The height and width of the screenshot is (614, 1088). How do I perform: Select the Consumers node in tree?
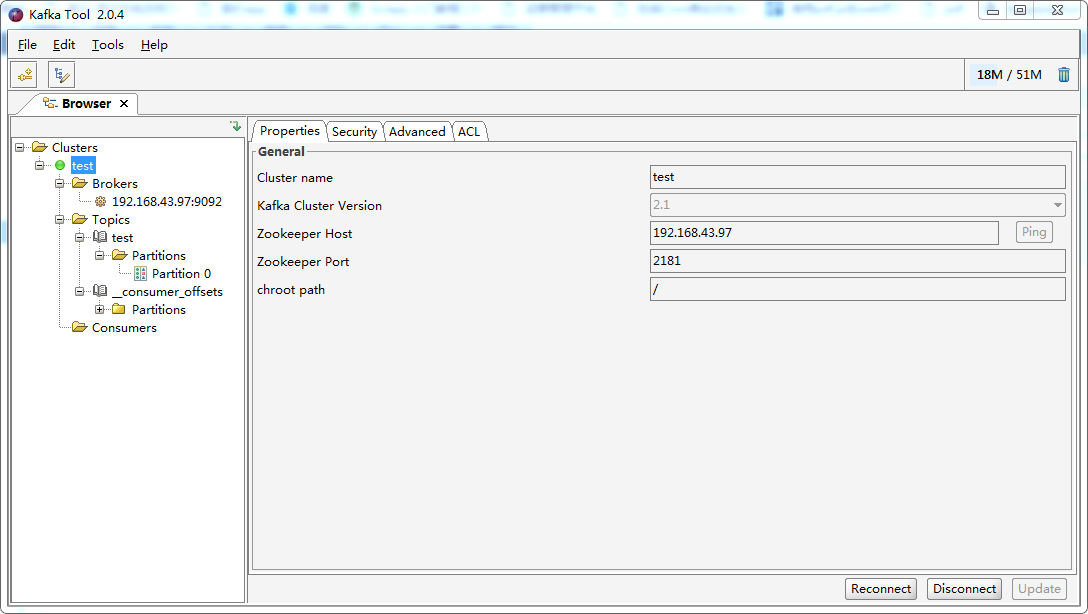[124, 327]
